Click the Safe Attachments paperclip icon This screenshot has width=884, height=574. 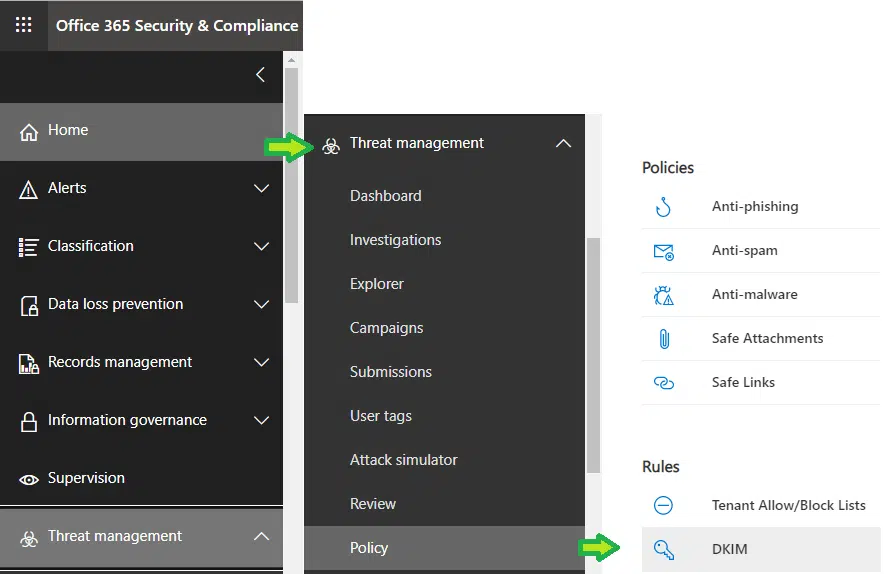tap(663, 339)
